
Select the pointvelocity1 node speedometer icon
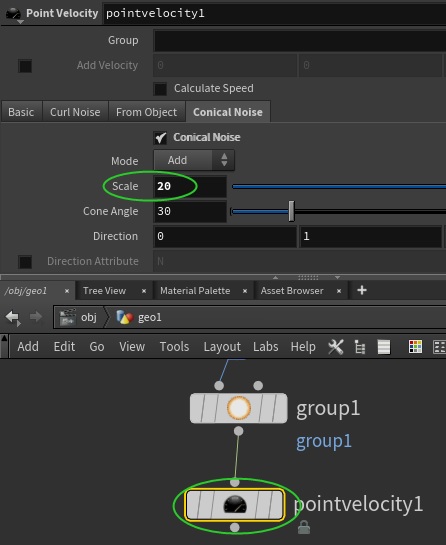[x=235, y=505]
